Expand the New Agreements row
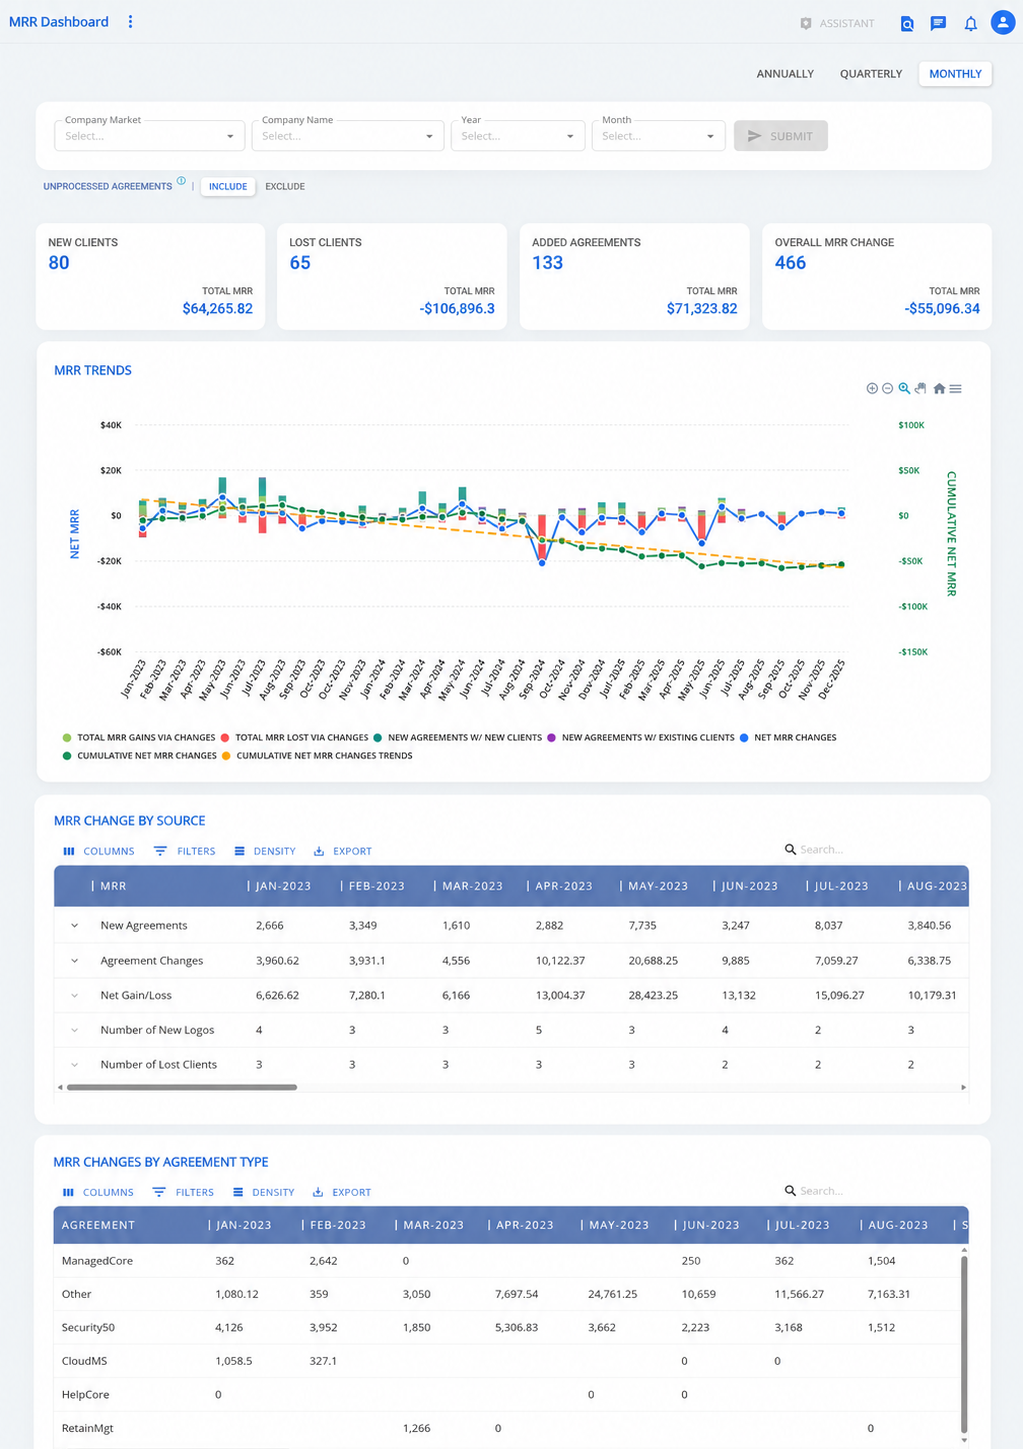 (x=74, y=926)
